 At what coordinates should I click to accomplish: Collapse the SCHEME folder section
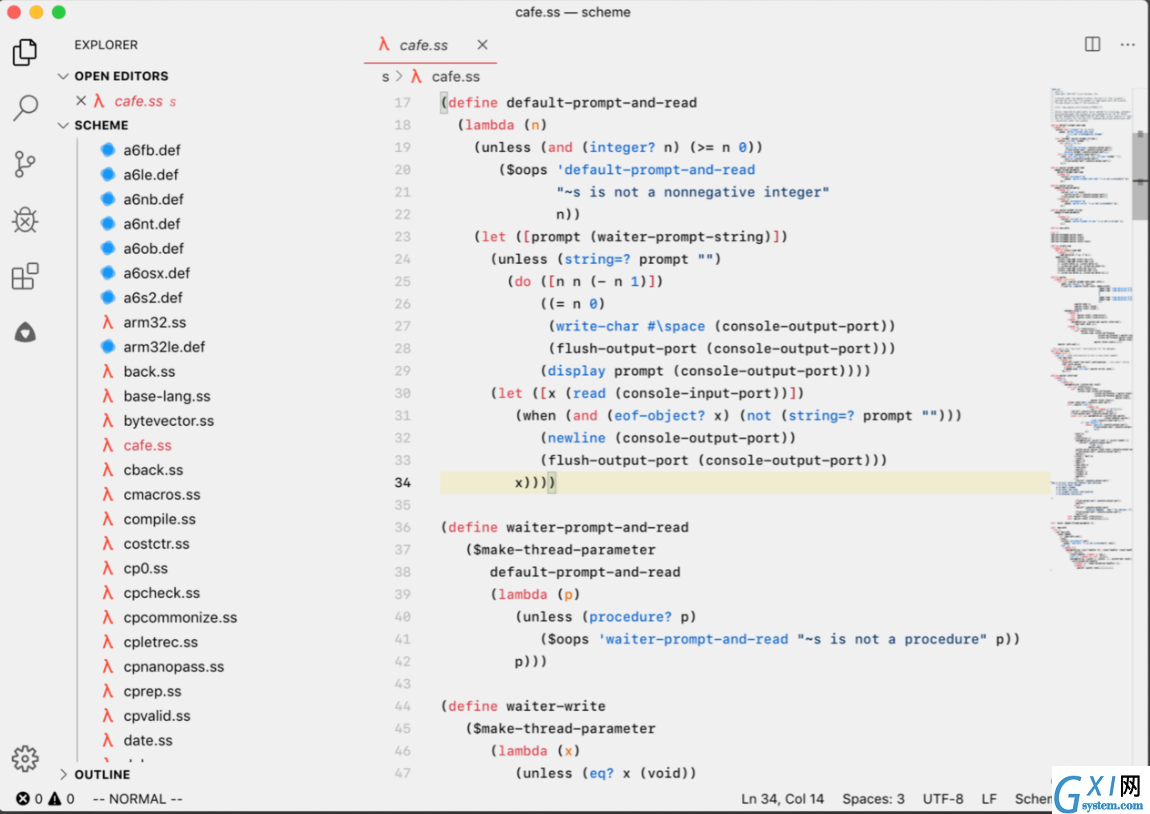point(63,125)
